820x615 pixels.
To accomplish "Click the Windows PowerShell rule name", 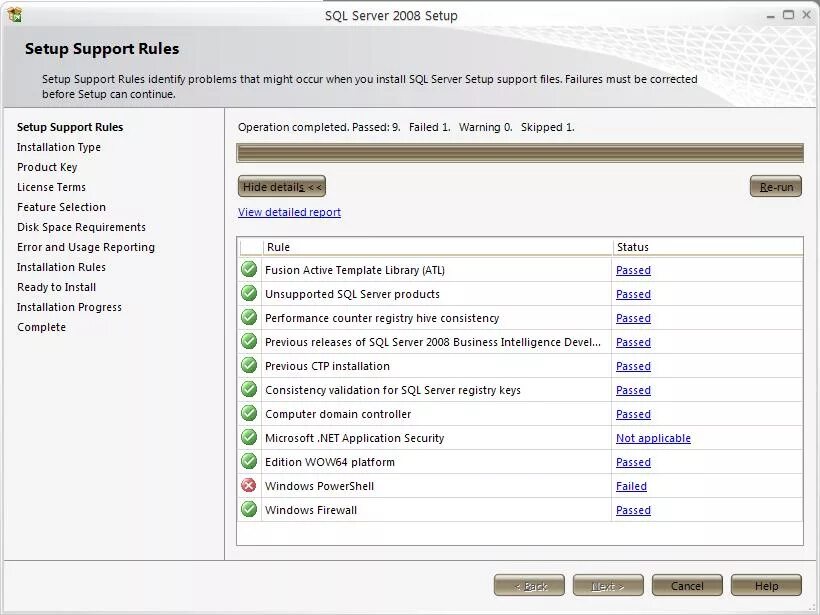I will click(x=320, y=486).
